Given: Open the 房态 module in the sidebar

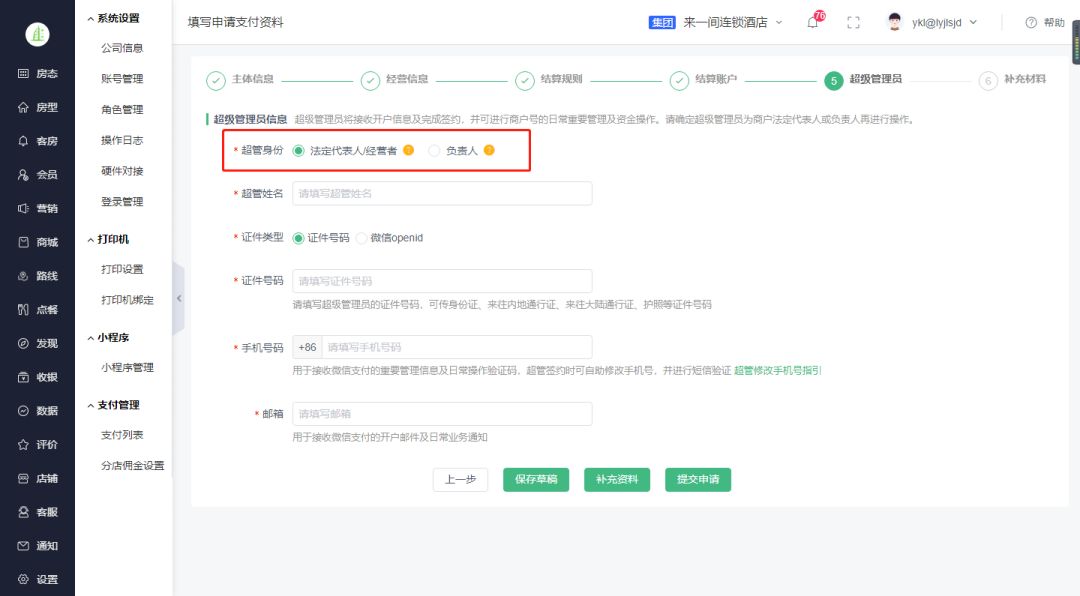Looking at the screenshot, I should tap(36, 74).
